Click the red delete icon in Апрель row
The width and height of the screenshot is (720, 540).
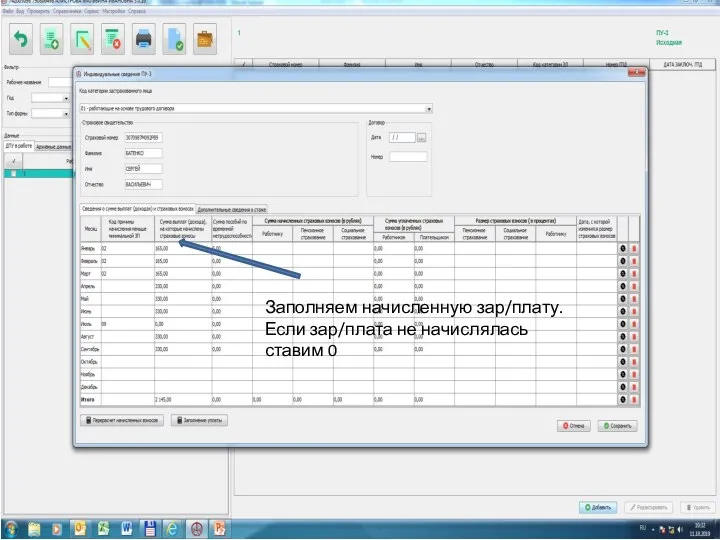point(634,286)
